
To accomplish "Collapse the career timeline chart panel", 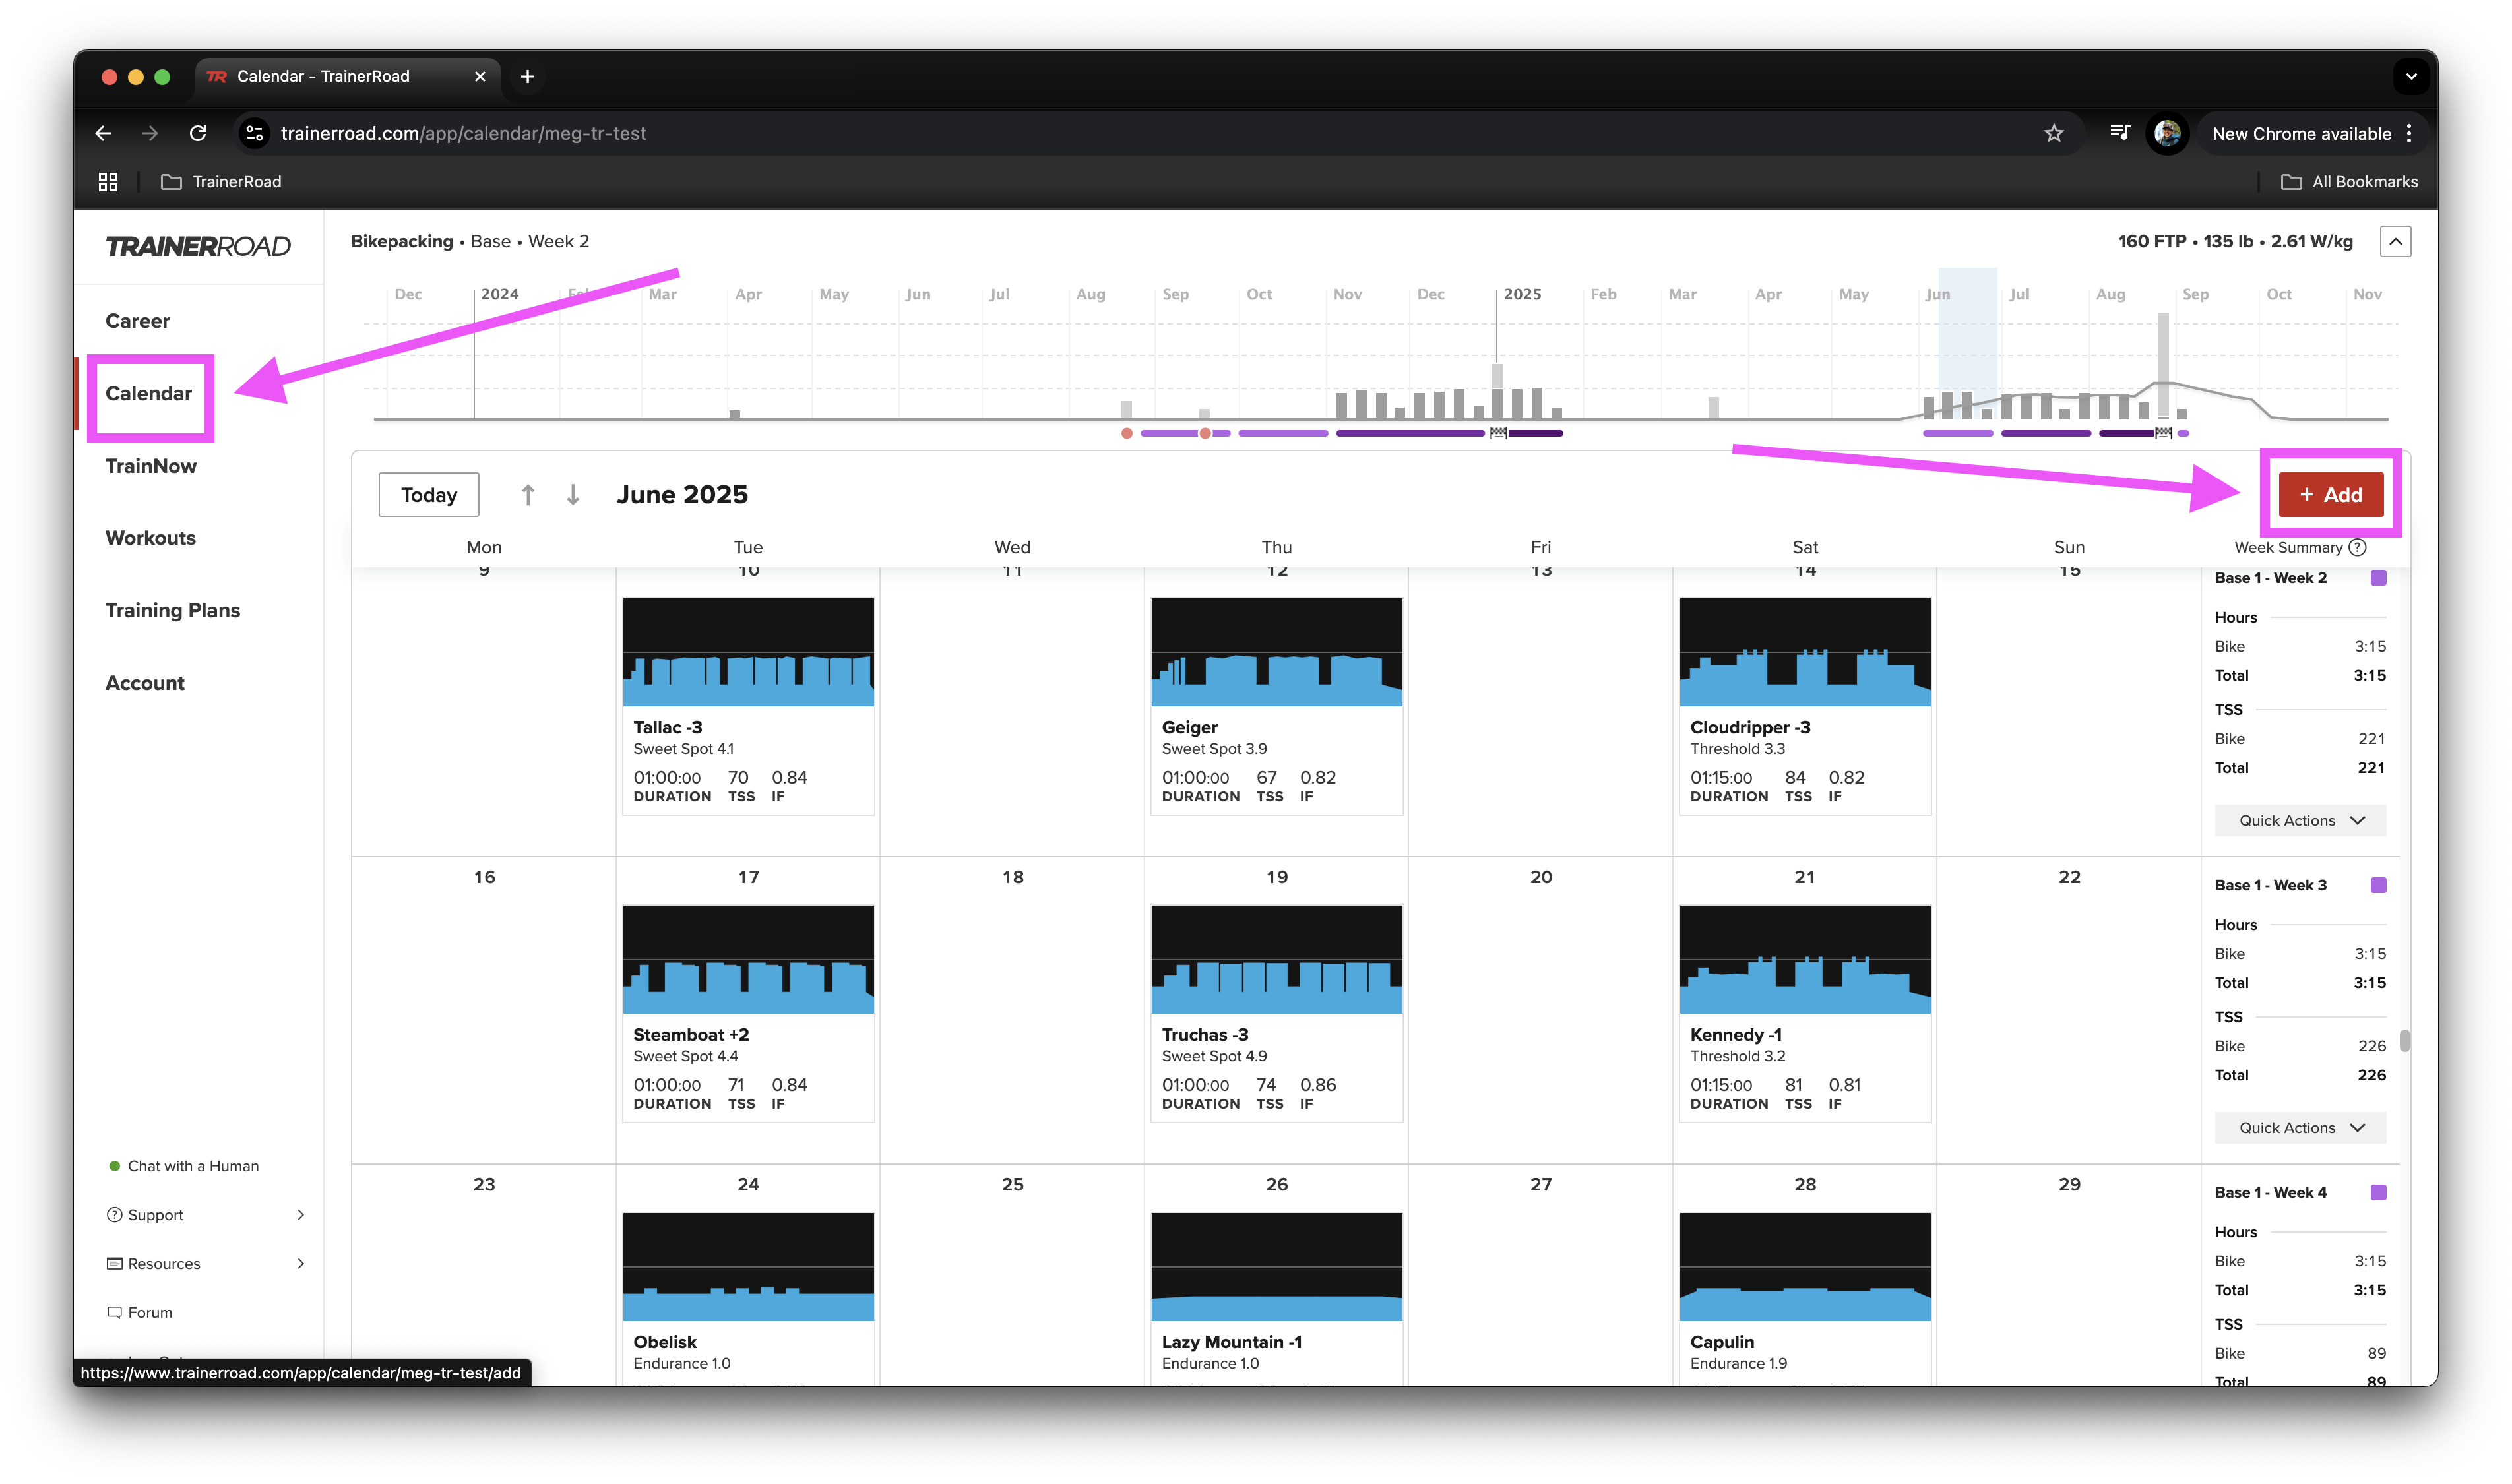I will click(2396, 241).
